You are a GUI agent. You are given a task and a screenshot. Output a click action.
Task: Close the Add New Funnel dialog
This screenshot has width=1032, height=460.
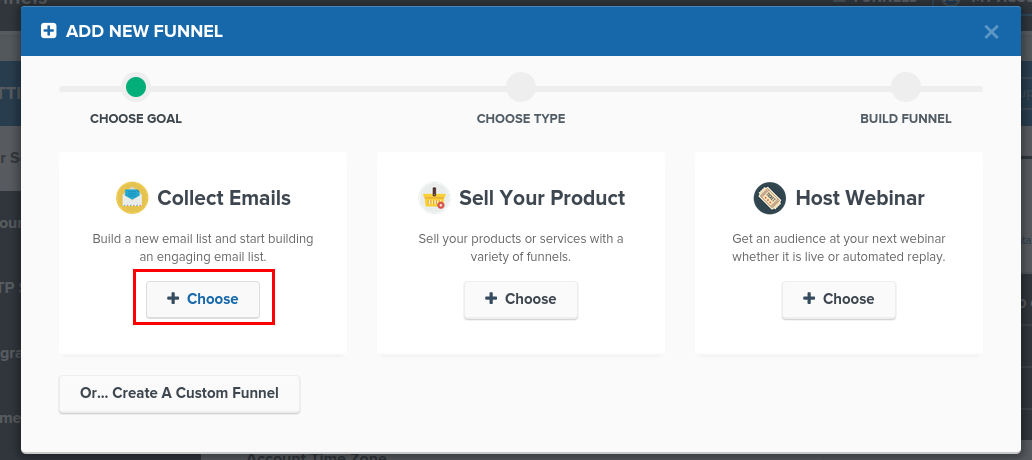tap(991, 32)
